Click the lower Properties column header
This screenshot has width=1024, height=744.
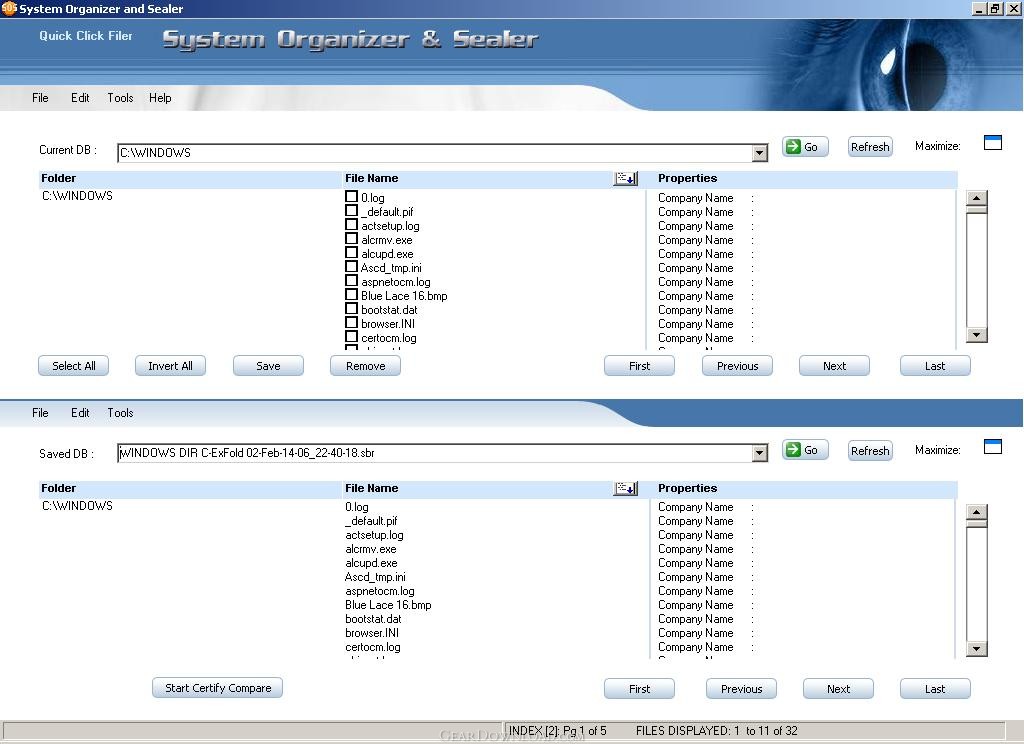coord(687,488)
